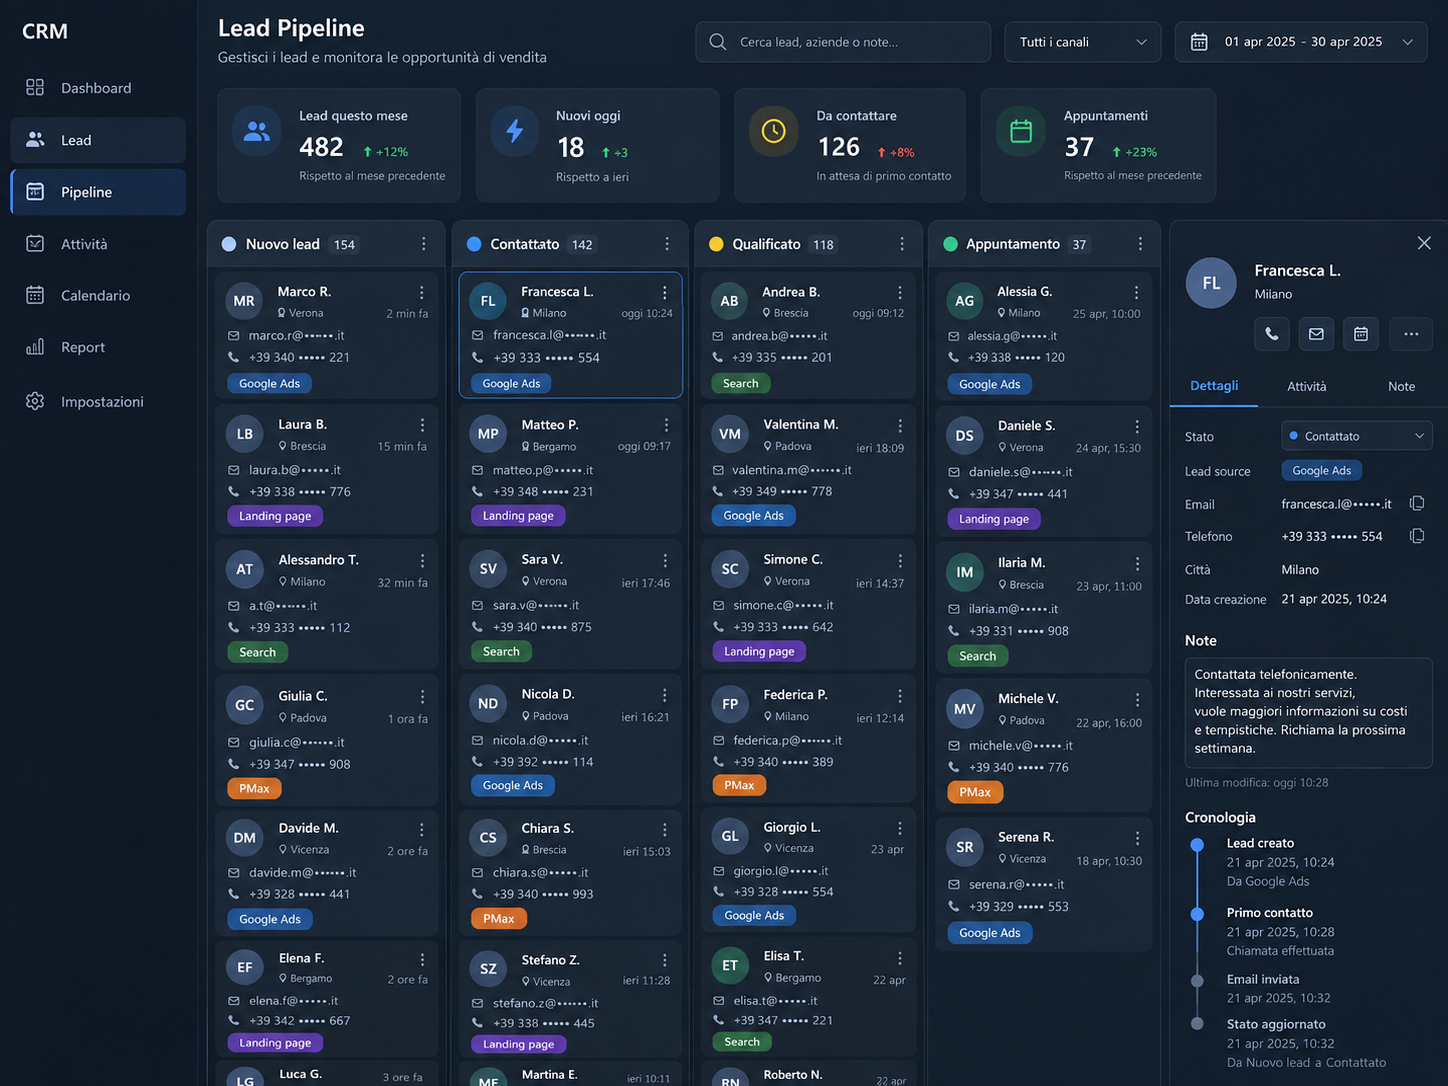Viewport: 1448px width, 1086px height.
Task: Open card menu for Andrea B.
Action: click(900, 292)
